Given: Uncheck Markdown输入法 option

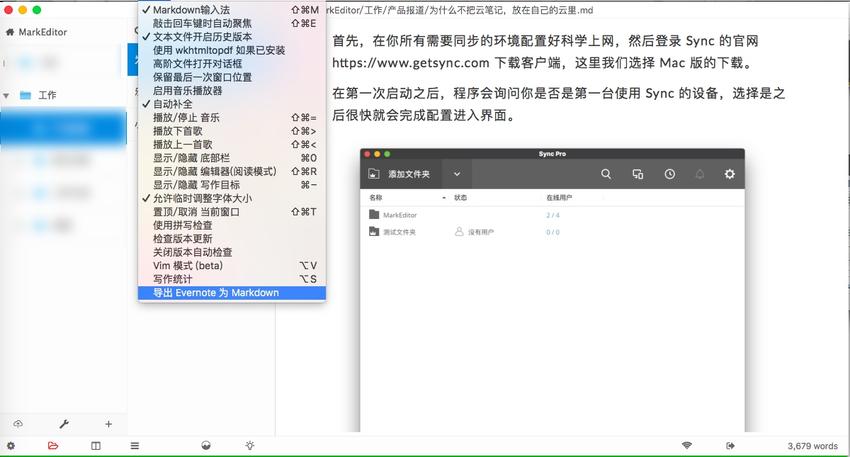Looking at the screenshot, I should [232, 10].
